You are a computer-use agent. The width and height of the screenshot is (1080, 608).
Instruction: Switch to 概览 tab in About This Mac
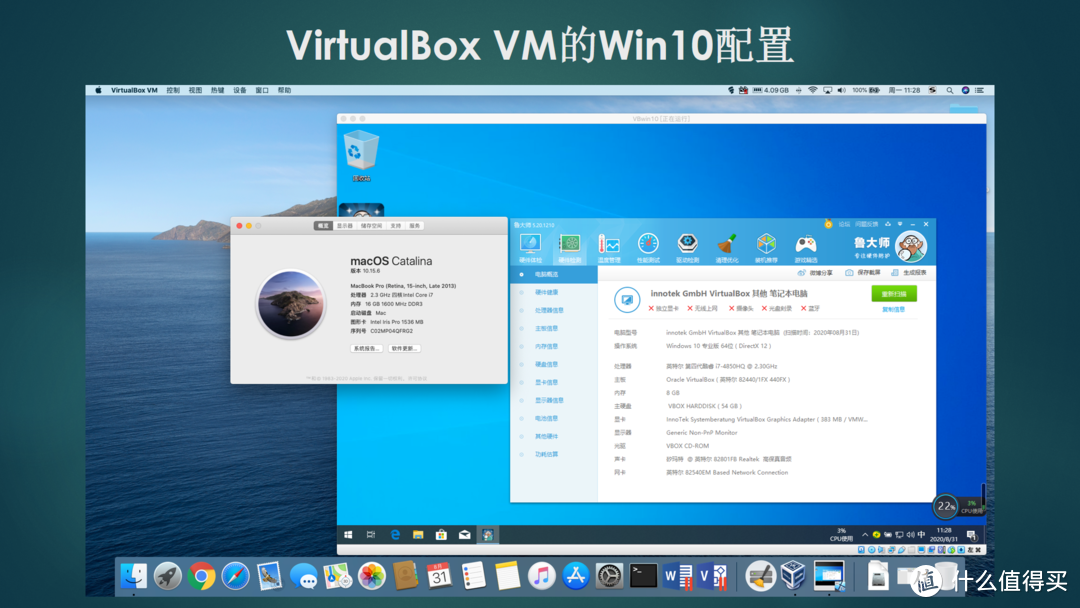[323, 226]
